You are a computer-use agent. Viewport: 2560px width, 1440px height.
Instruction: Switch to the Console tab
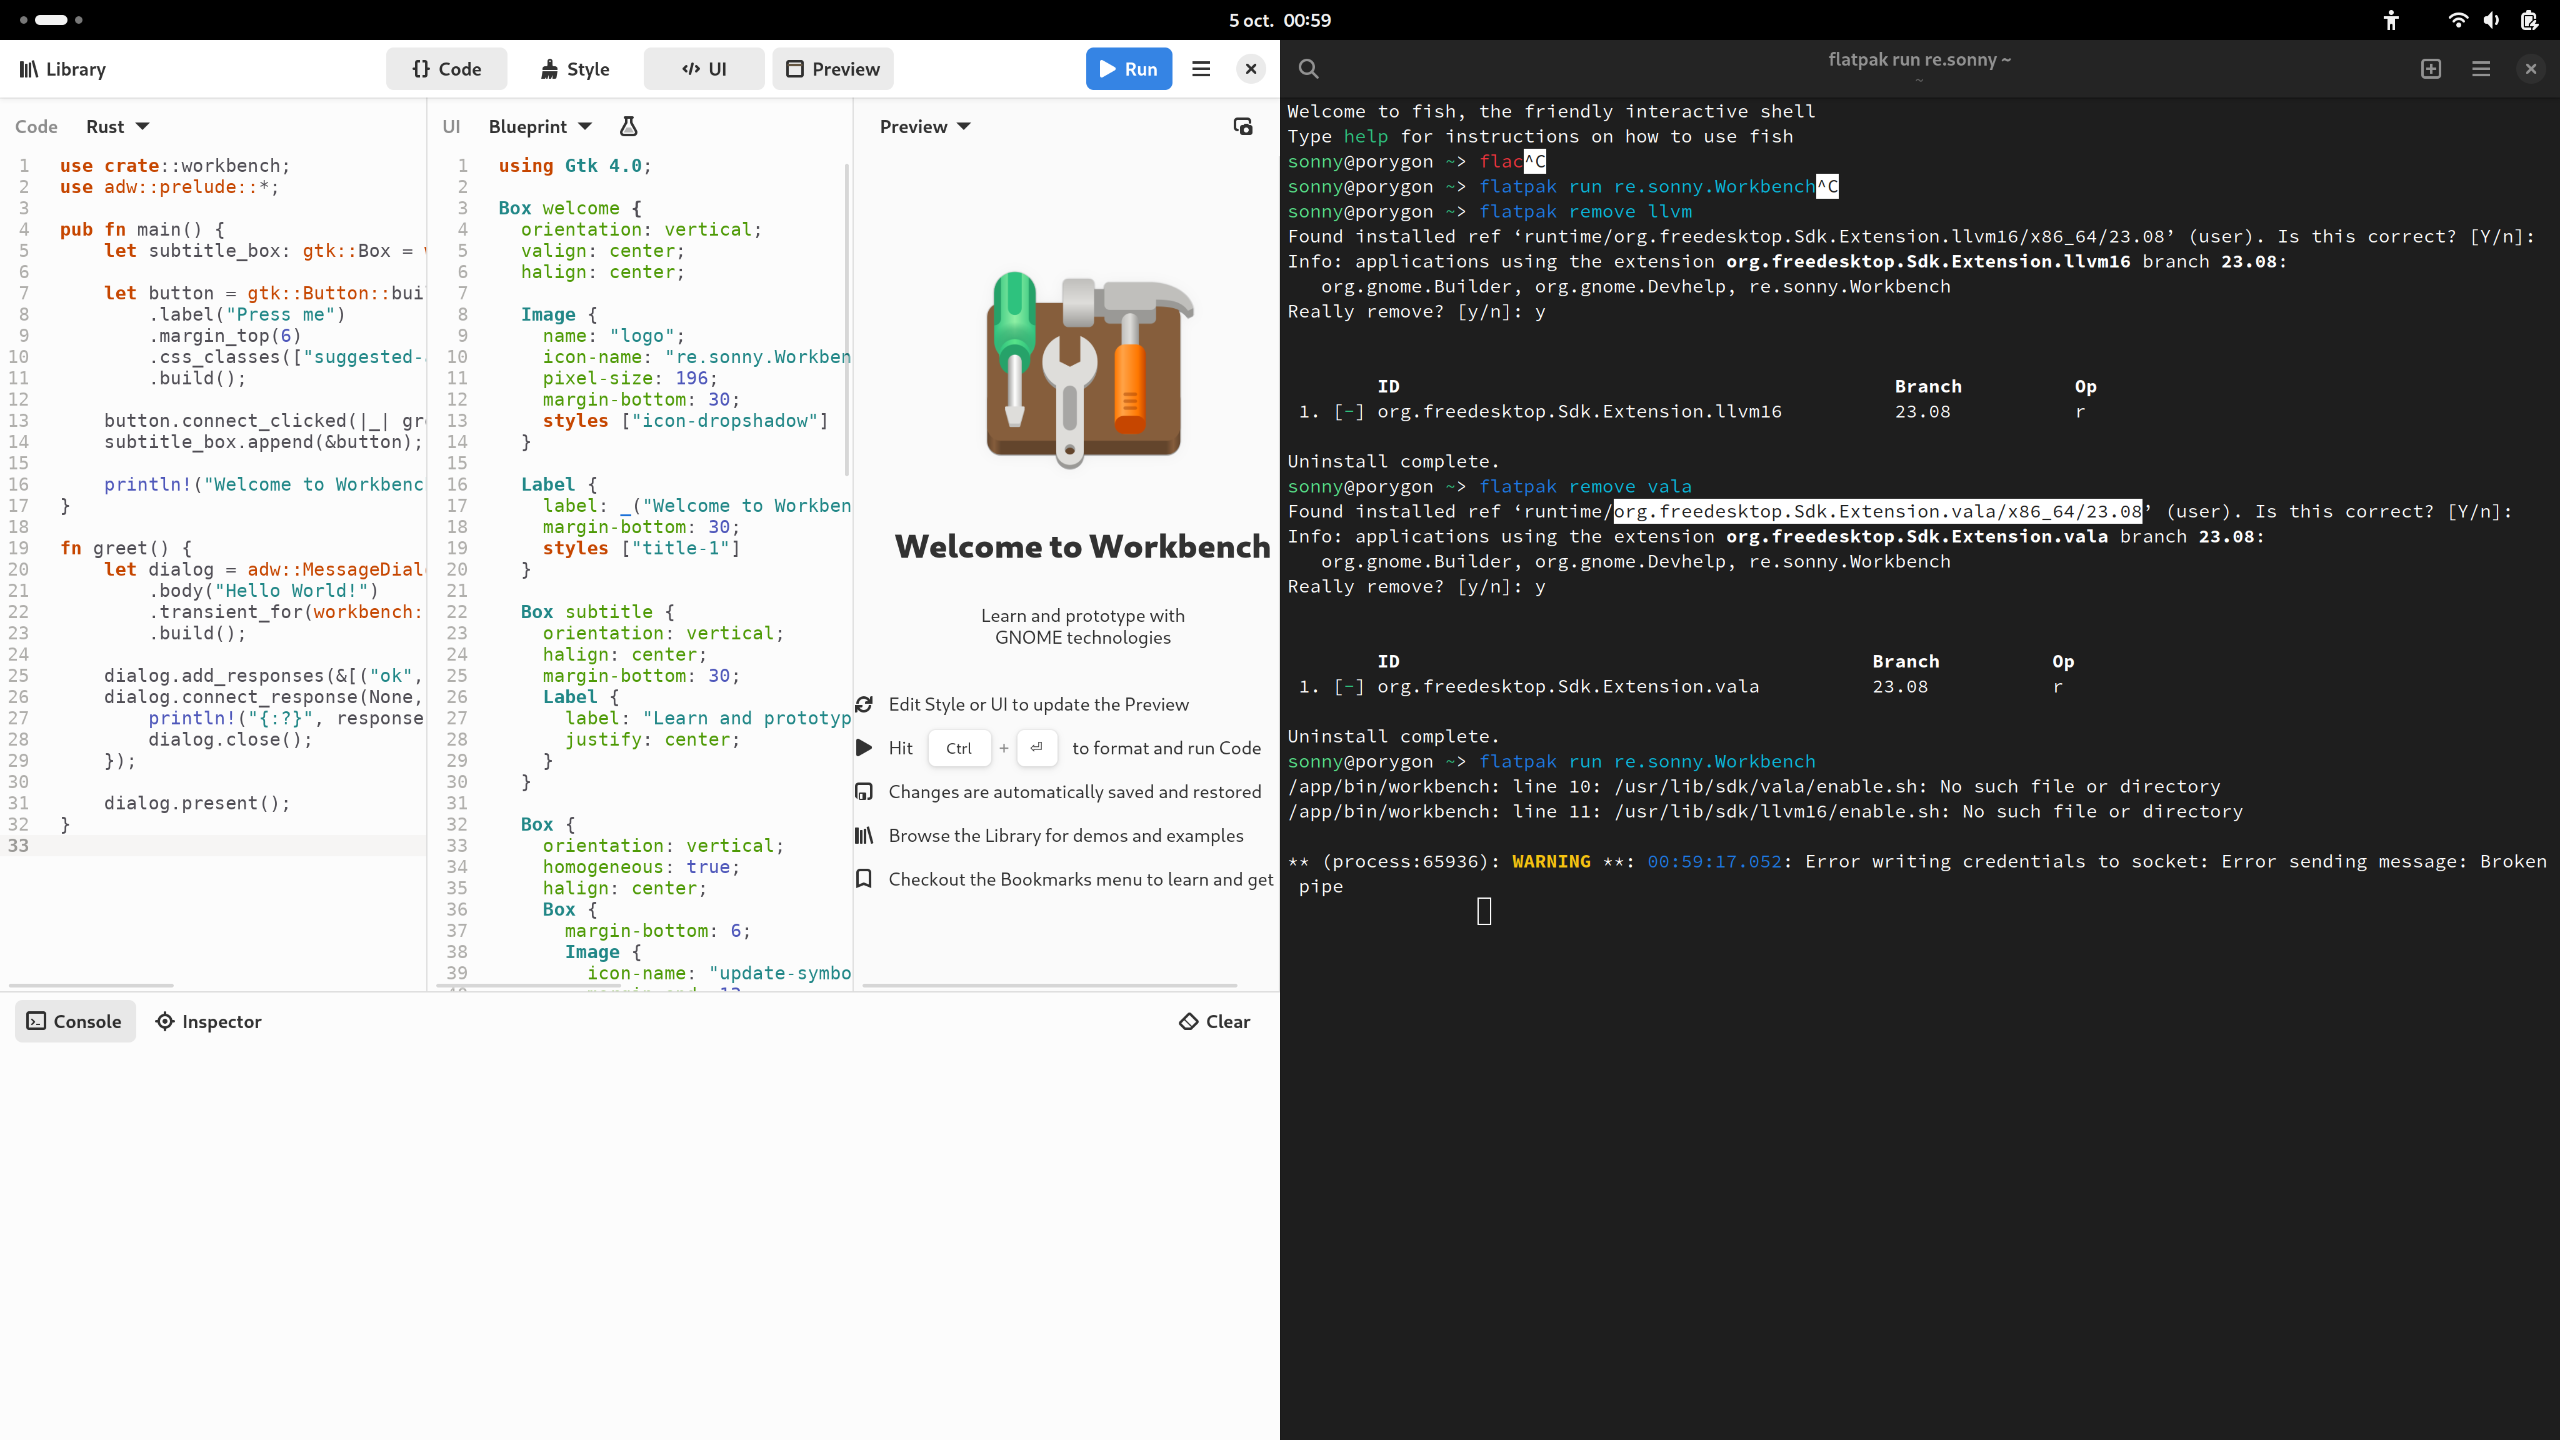coord(75,1021)
